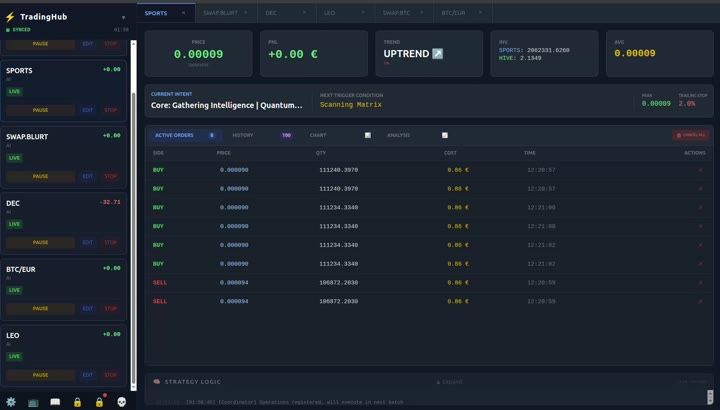Click the uptrend arrow icon in TREND card

438,54
